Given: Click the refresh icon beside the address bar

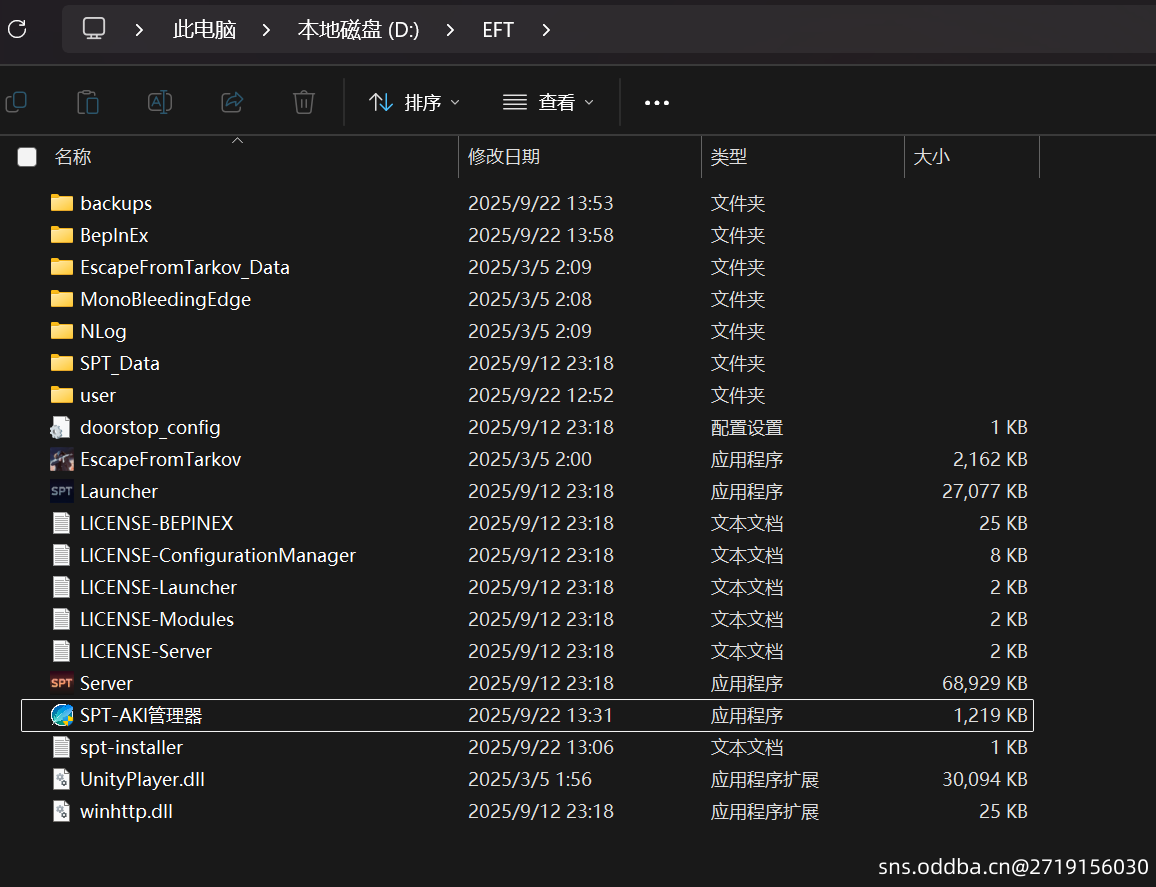Looking at the screenshot, I should click(x=17, y=29).
